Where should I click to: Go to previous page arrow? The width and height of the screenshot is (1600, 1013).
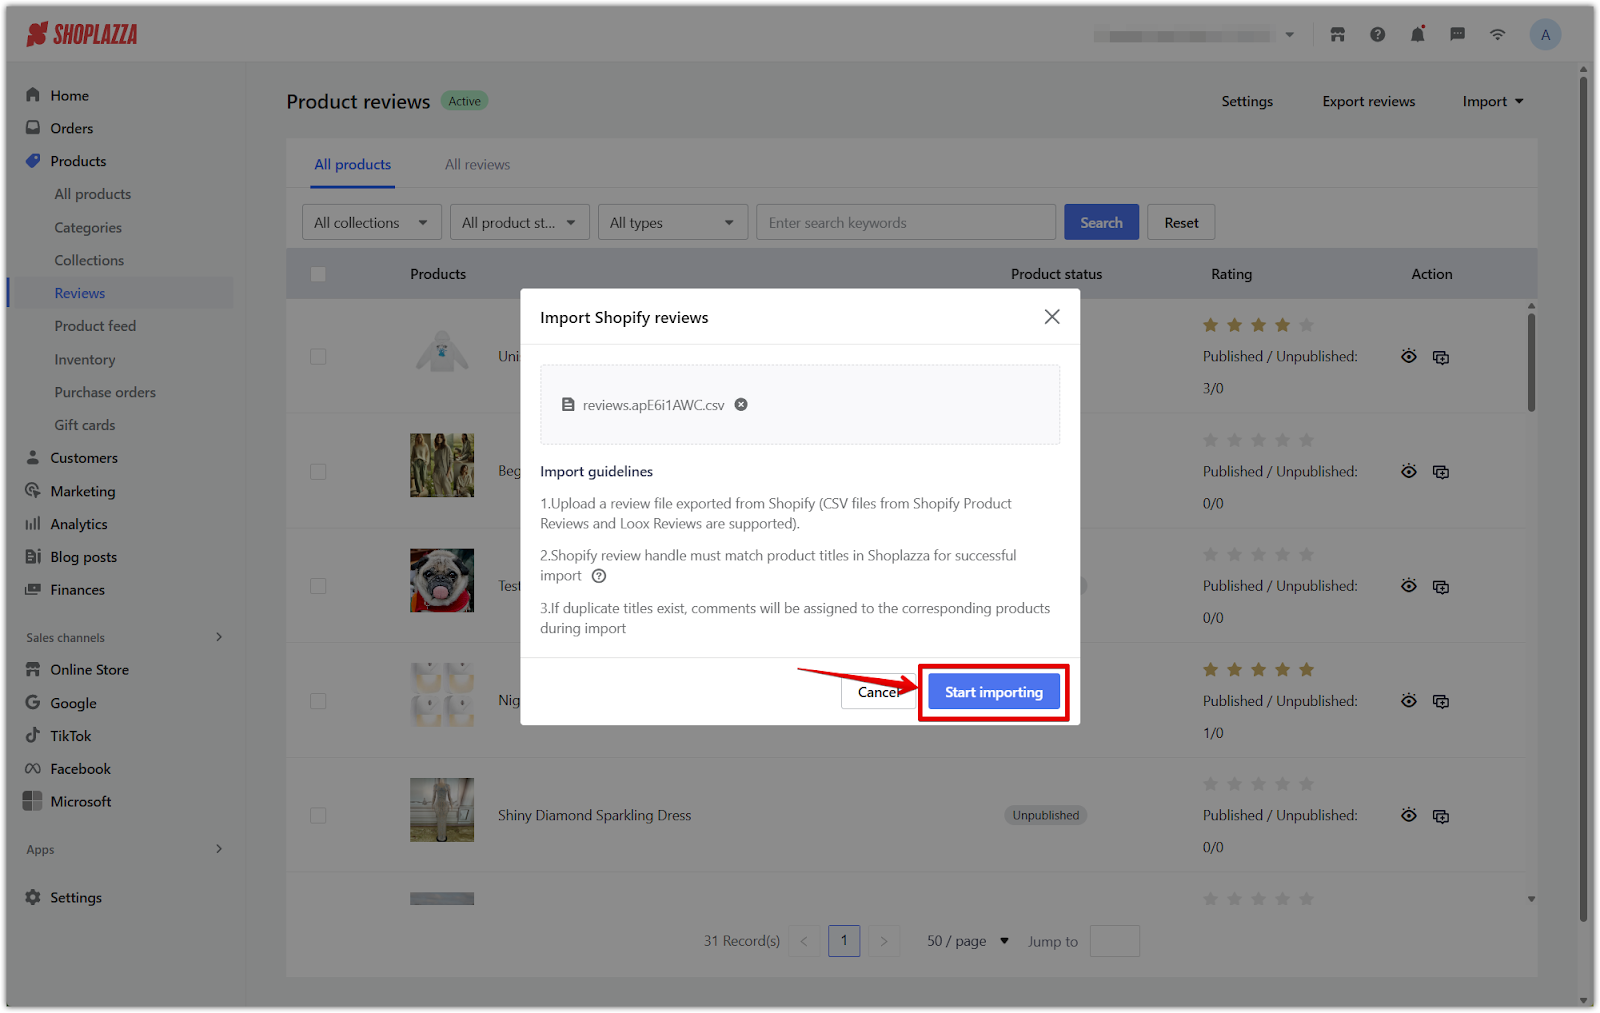point(804,941)
